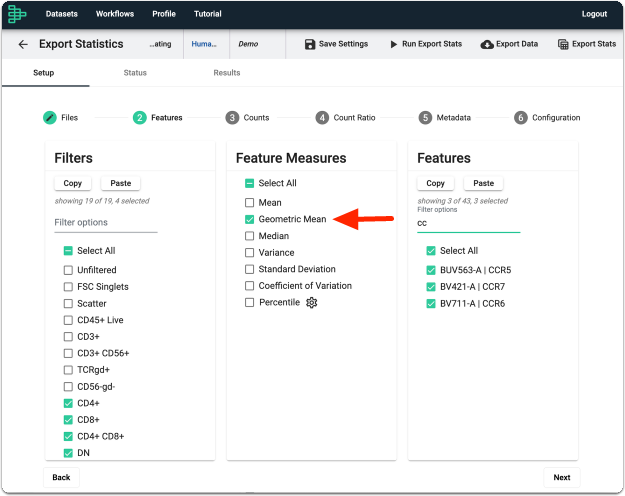Click Copy in Features panel

tap(435, 183)
